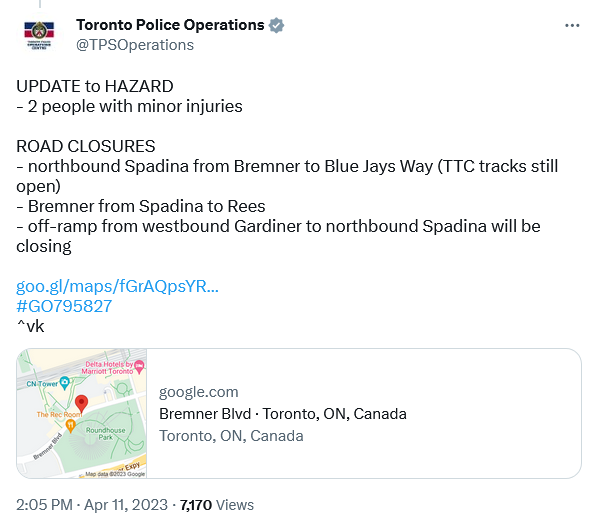This screenshot has height=529, width=598.
Task: Open the @TPSOperations handle
Action: 135,45
